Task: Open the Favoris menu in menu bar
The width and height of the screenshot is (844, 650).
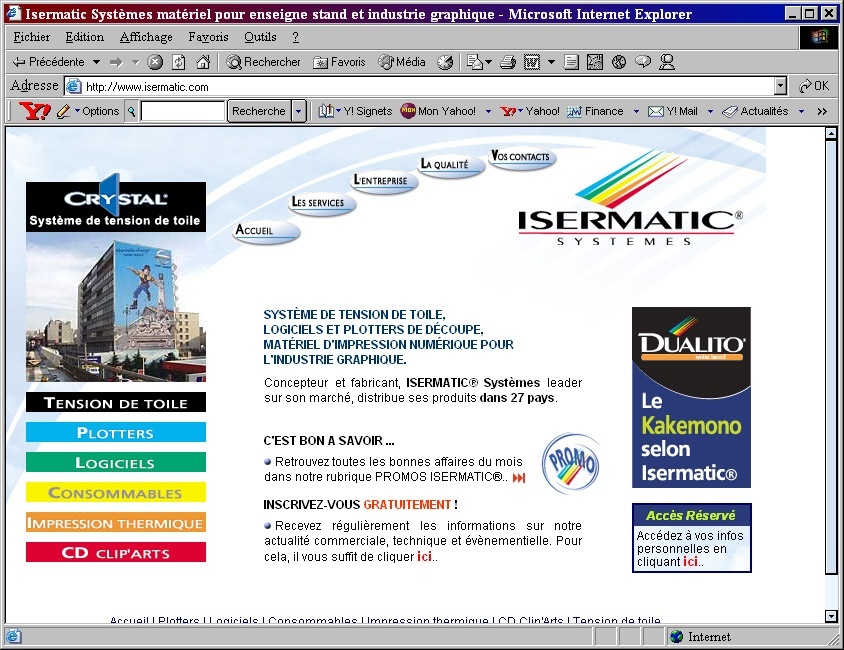Action: (x=208, y=37)
